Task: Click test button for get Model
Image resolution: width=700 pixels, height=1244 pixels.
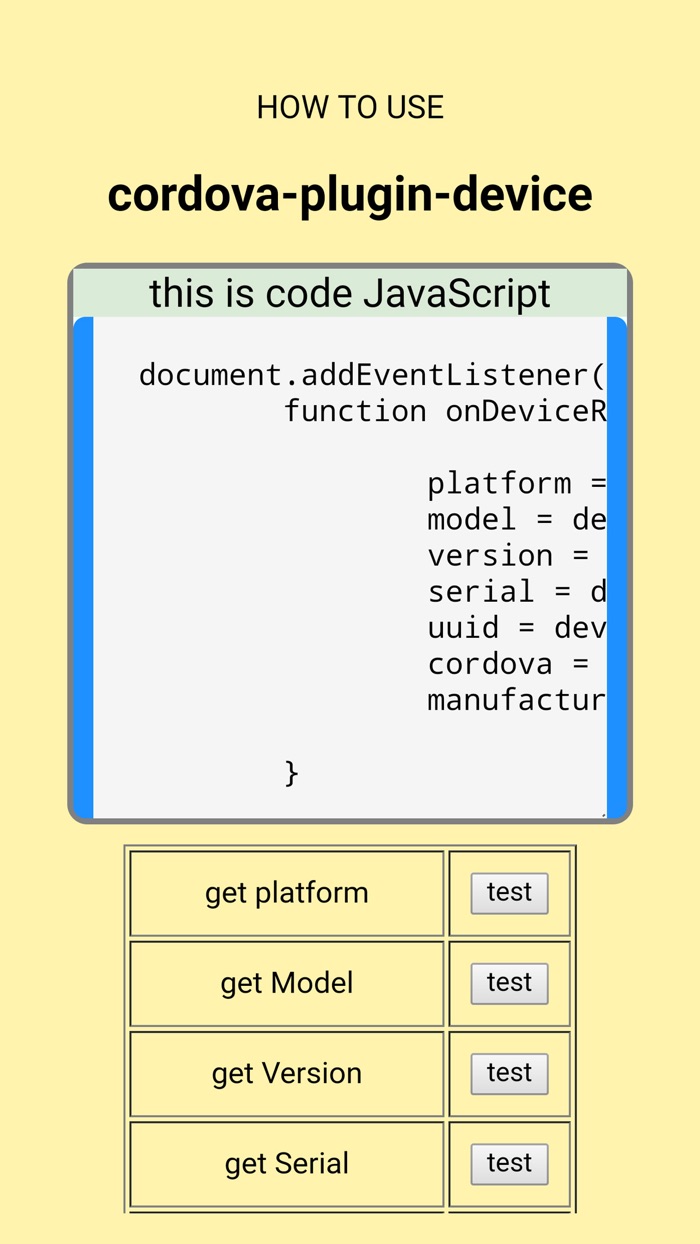Action: (x=509, y=983)
